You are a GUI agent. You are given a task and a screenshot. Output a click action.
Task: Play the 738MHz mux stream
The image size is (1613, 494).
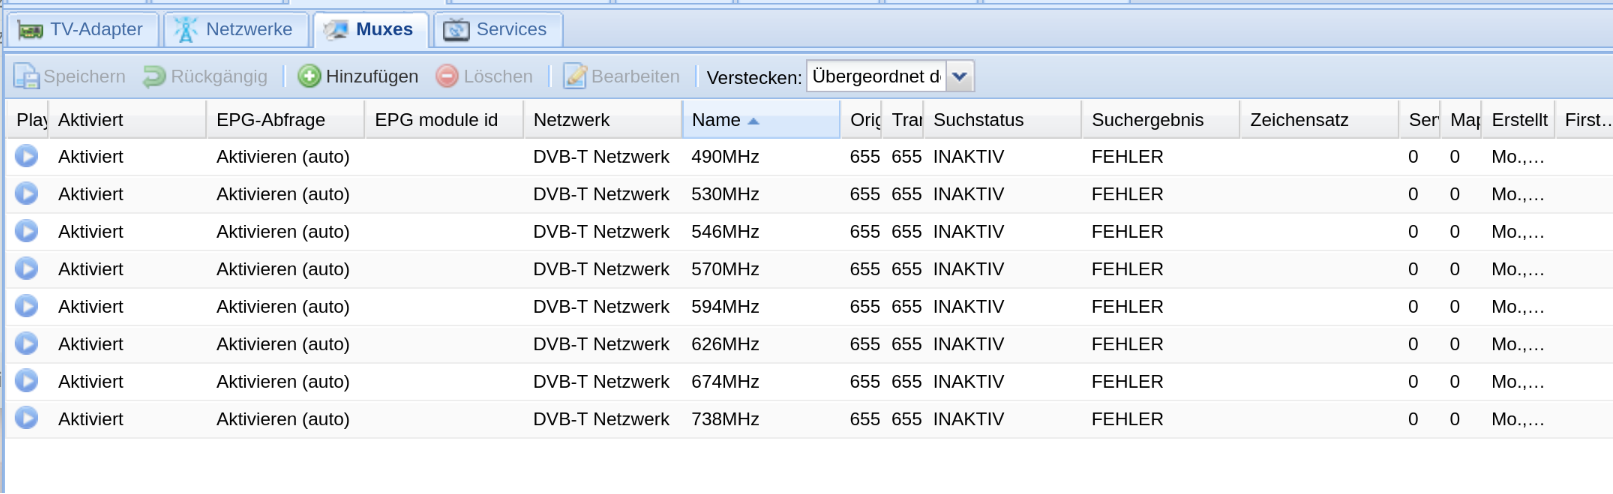point(27,418)
